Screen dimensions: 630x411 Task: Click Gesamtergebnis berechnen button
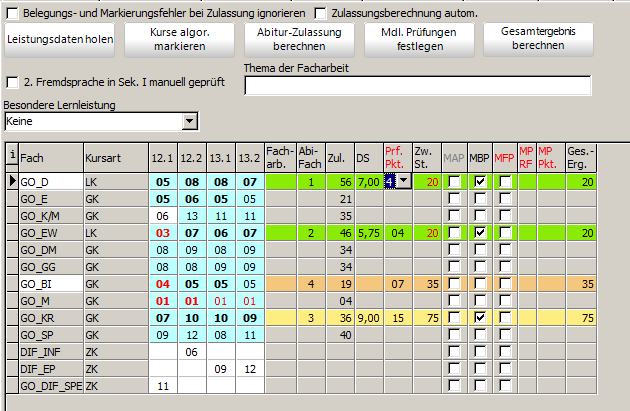(538, 39)
